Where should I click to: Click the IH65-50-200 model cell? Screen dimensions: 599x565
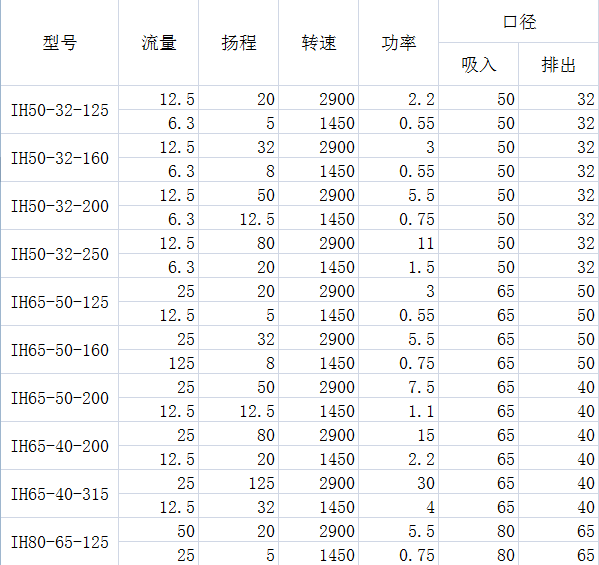[x=60, y=398]
